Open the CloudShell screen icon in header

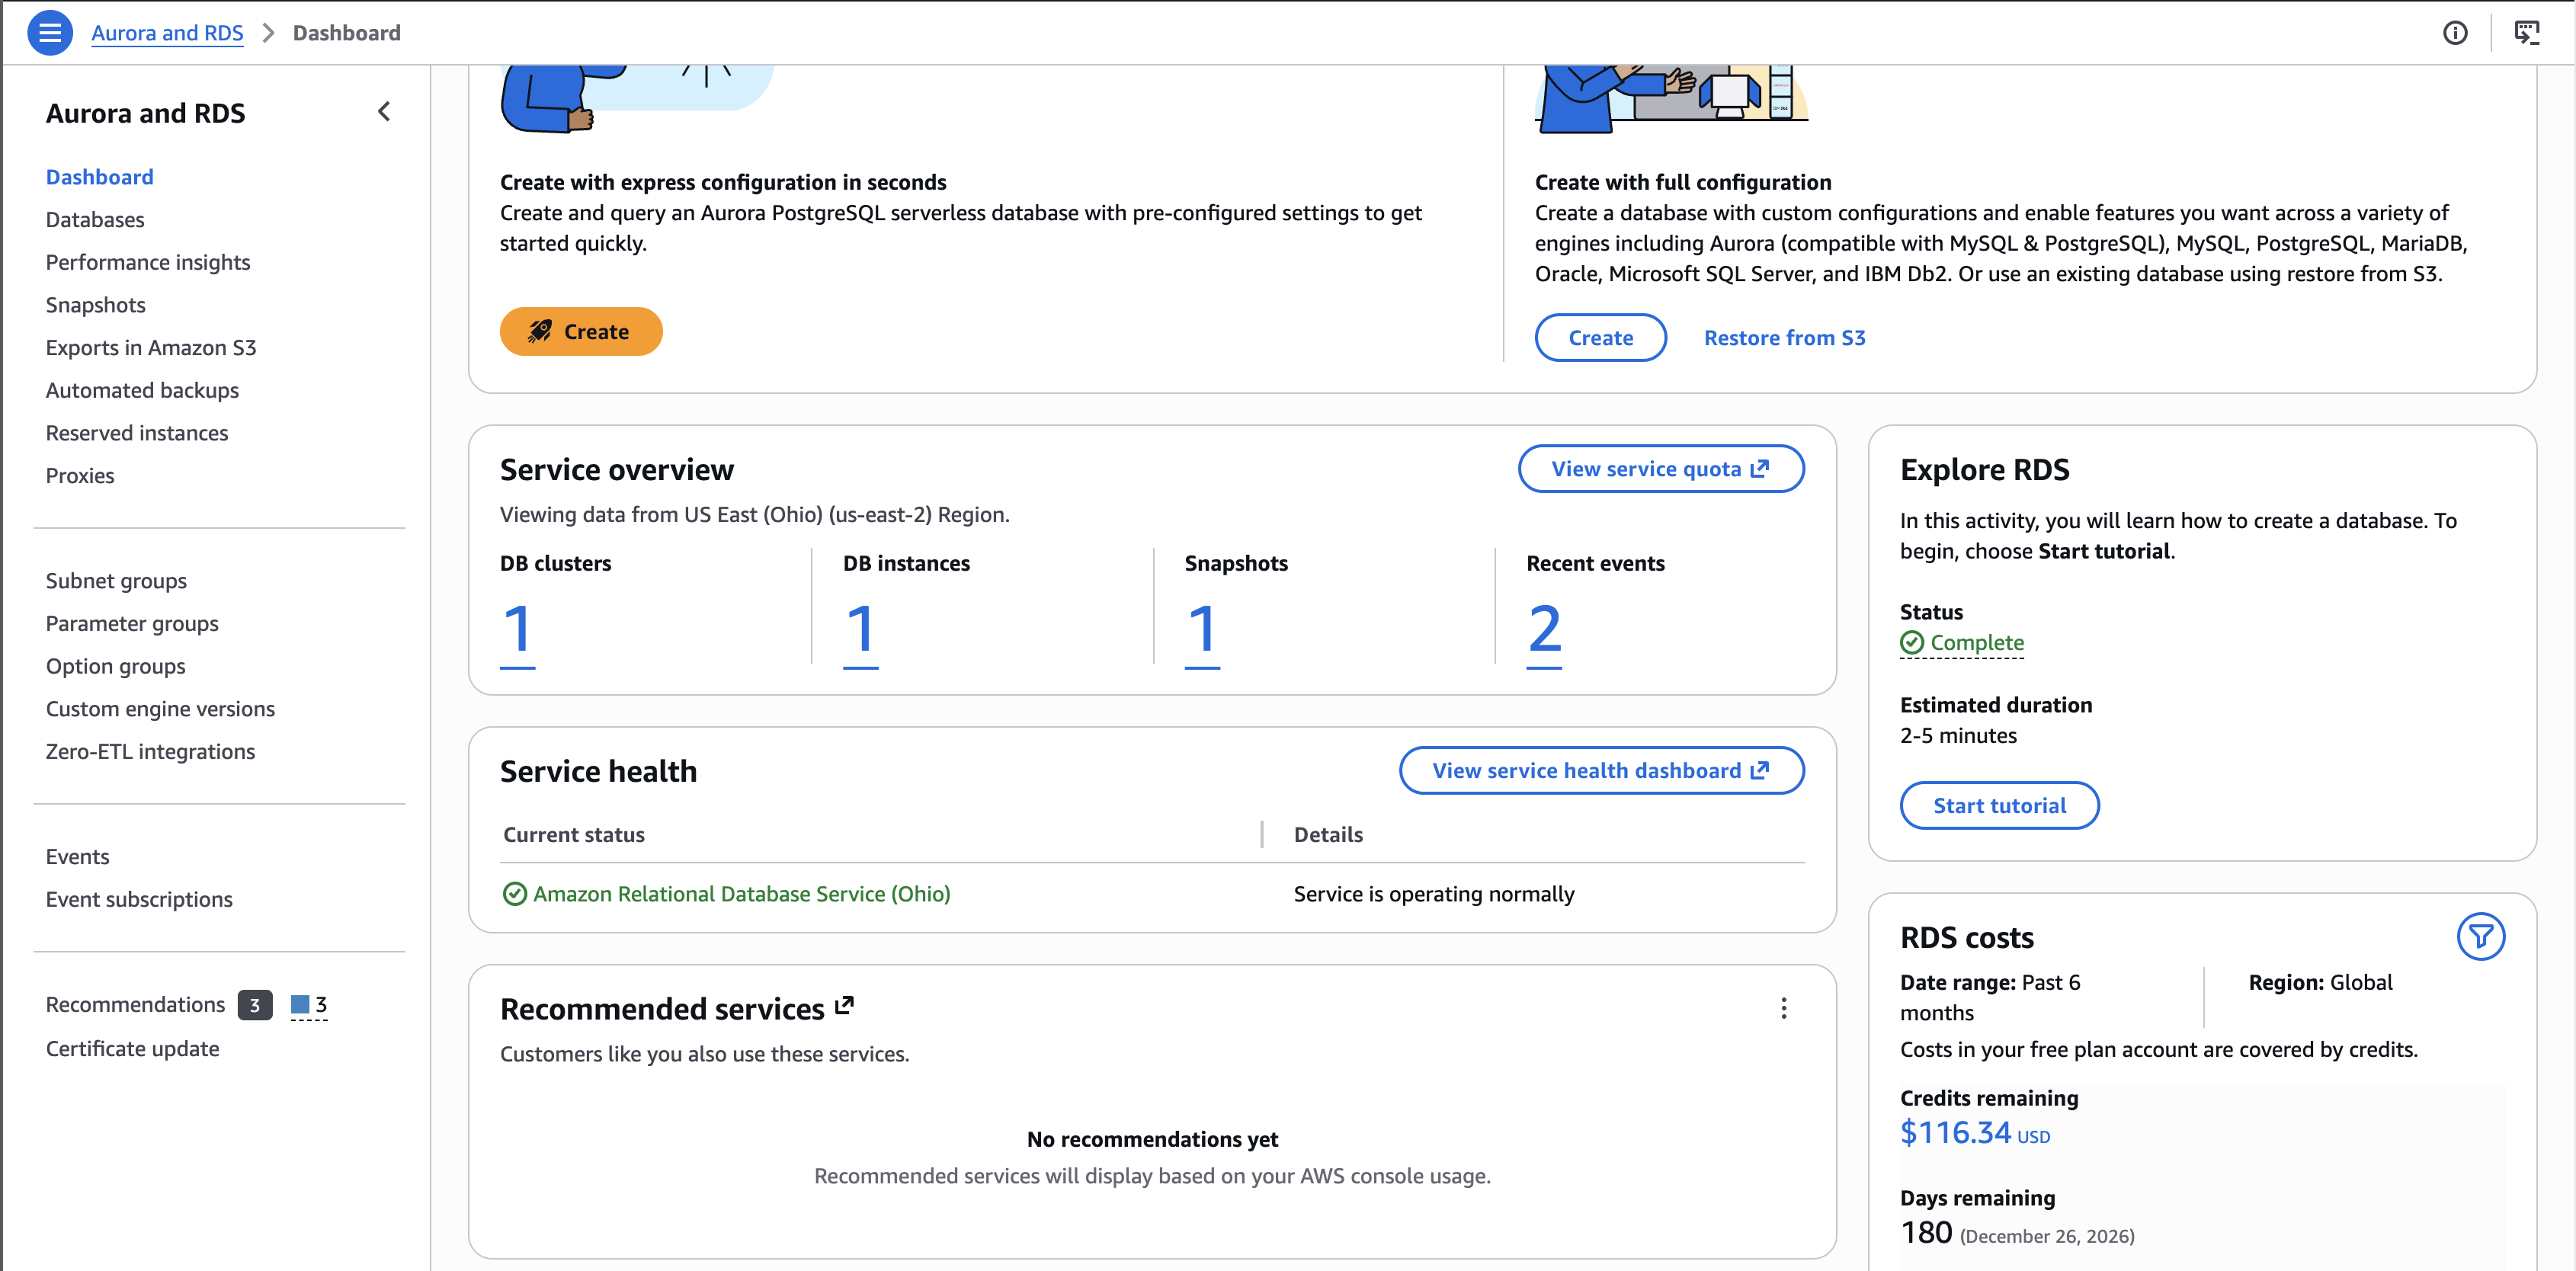2527,33
